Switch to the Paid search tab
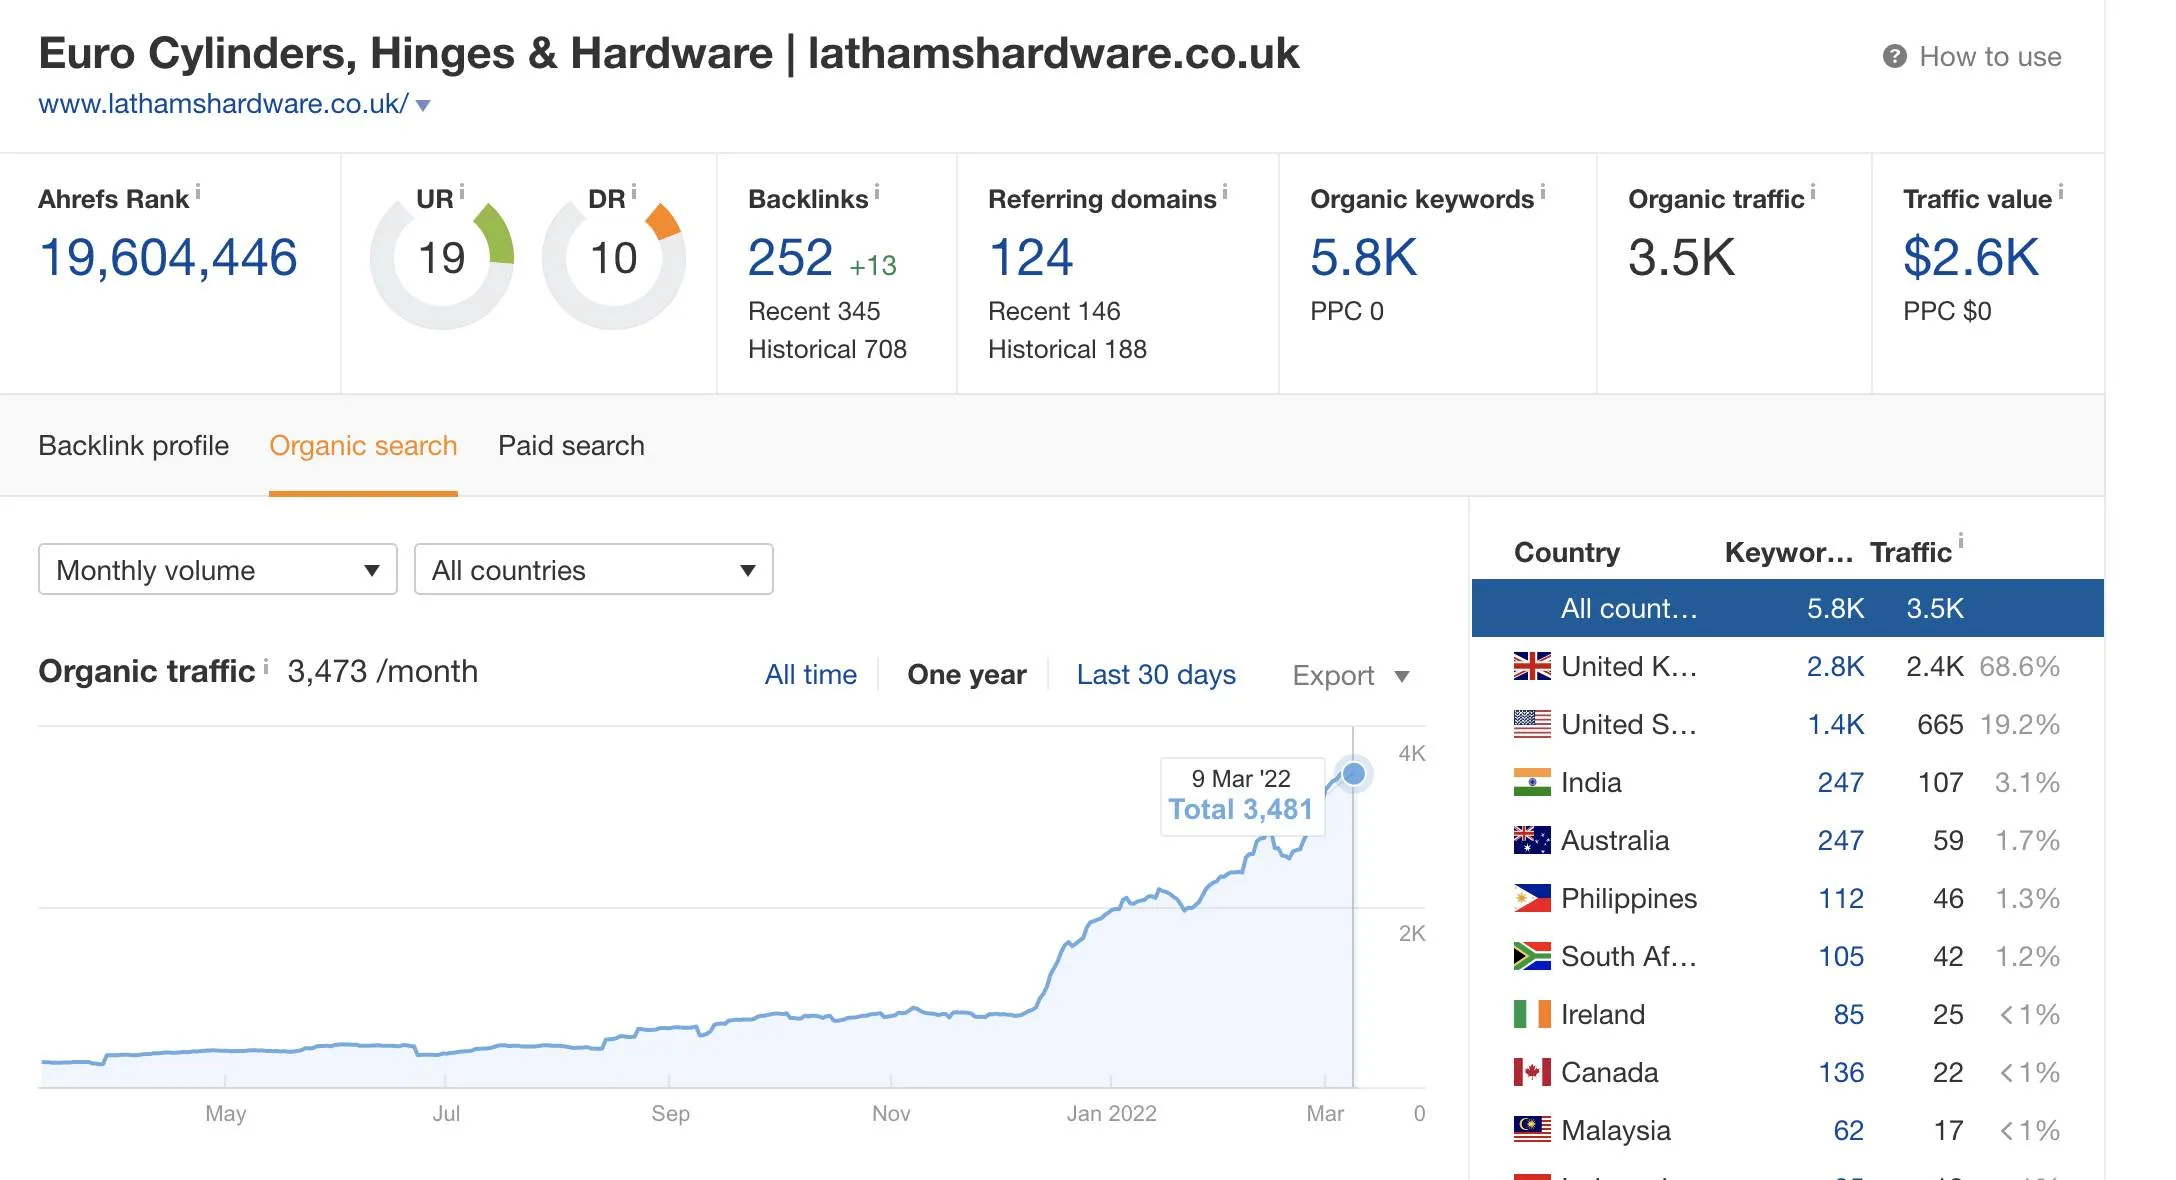This screenshot has height=1180, width=2176. (571, 446)
